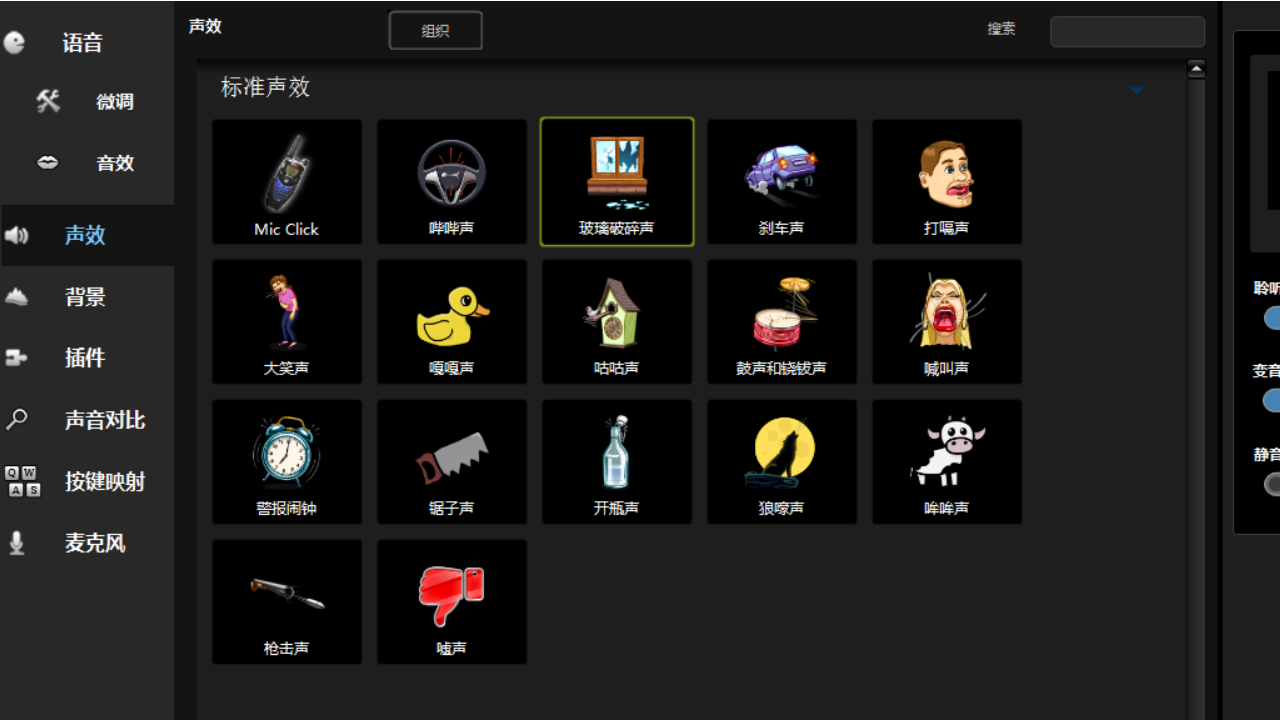The image size is (1280, 720).
Task: Trigger the 嘎嘎声 duck sound
Action: [x=451, y=321]
